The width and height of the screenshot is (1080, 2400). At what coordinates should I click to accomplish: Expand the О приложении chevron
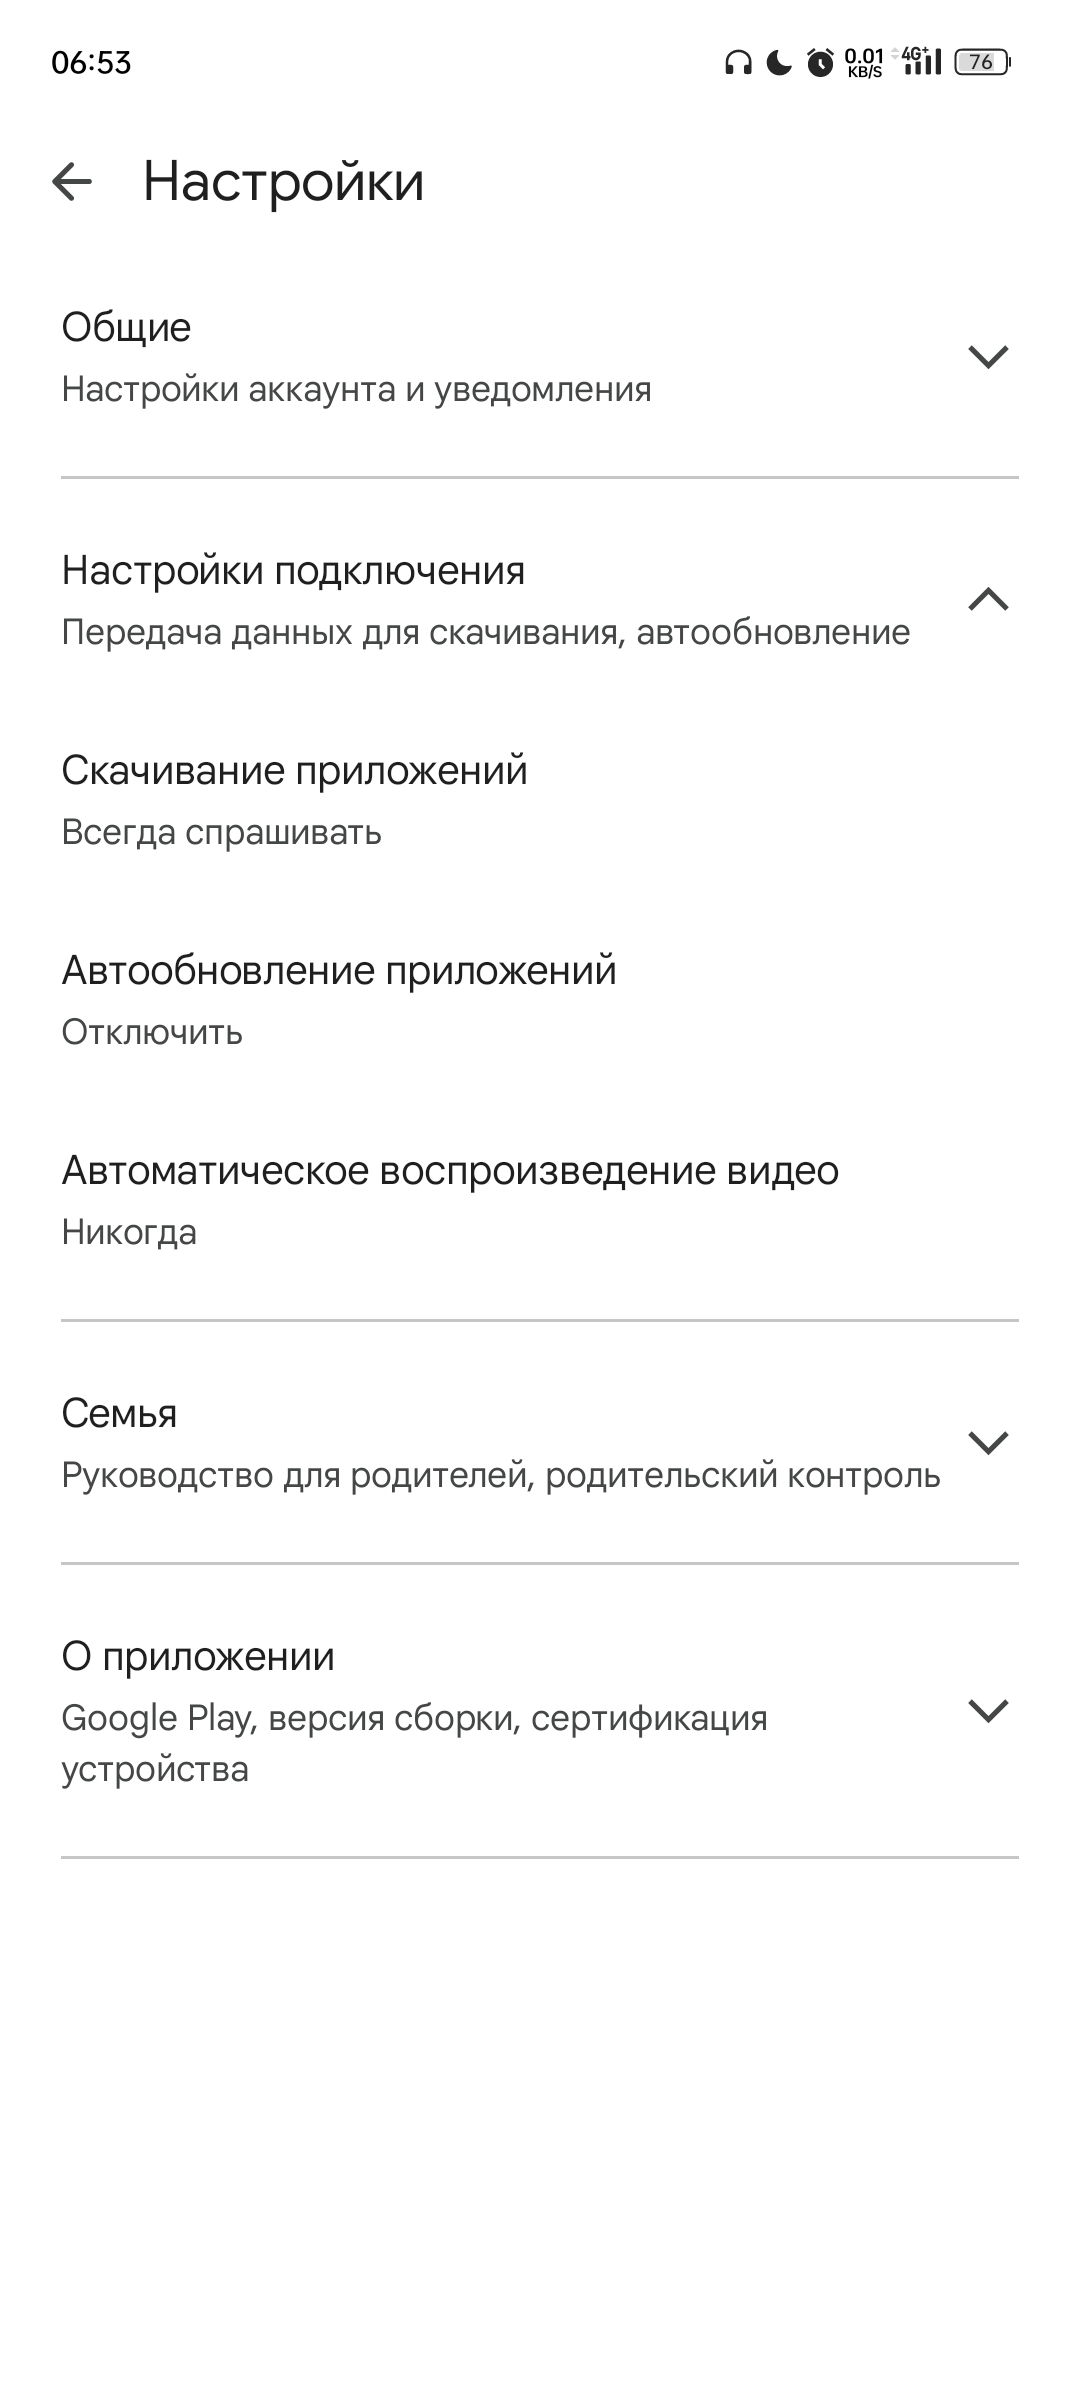pyautogui.click(x=988, y=1711)
